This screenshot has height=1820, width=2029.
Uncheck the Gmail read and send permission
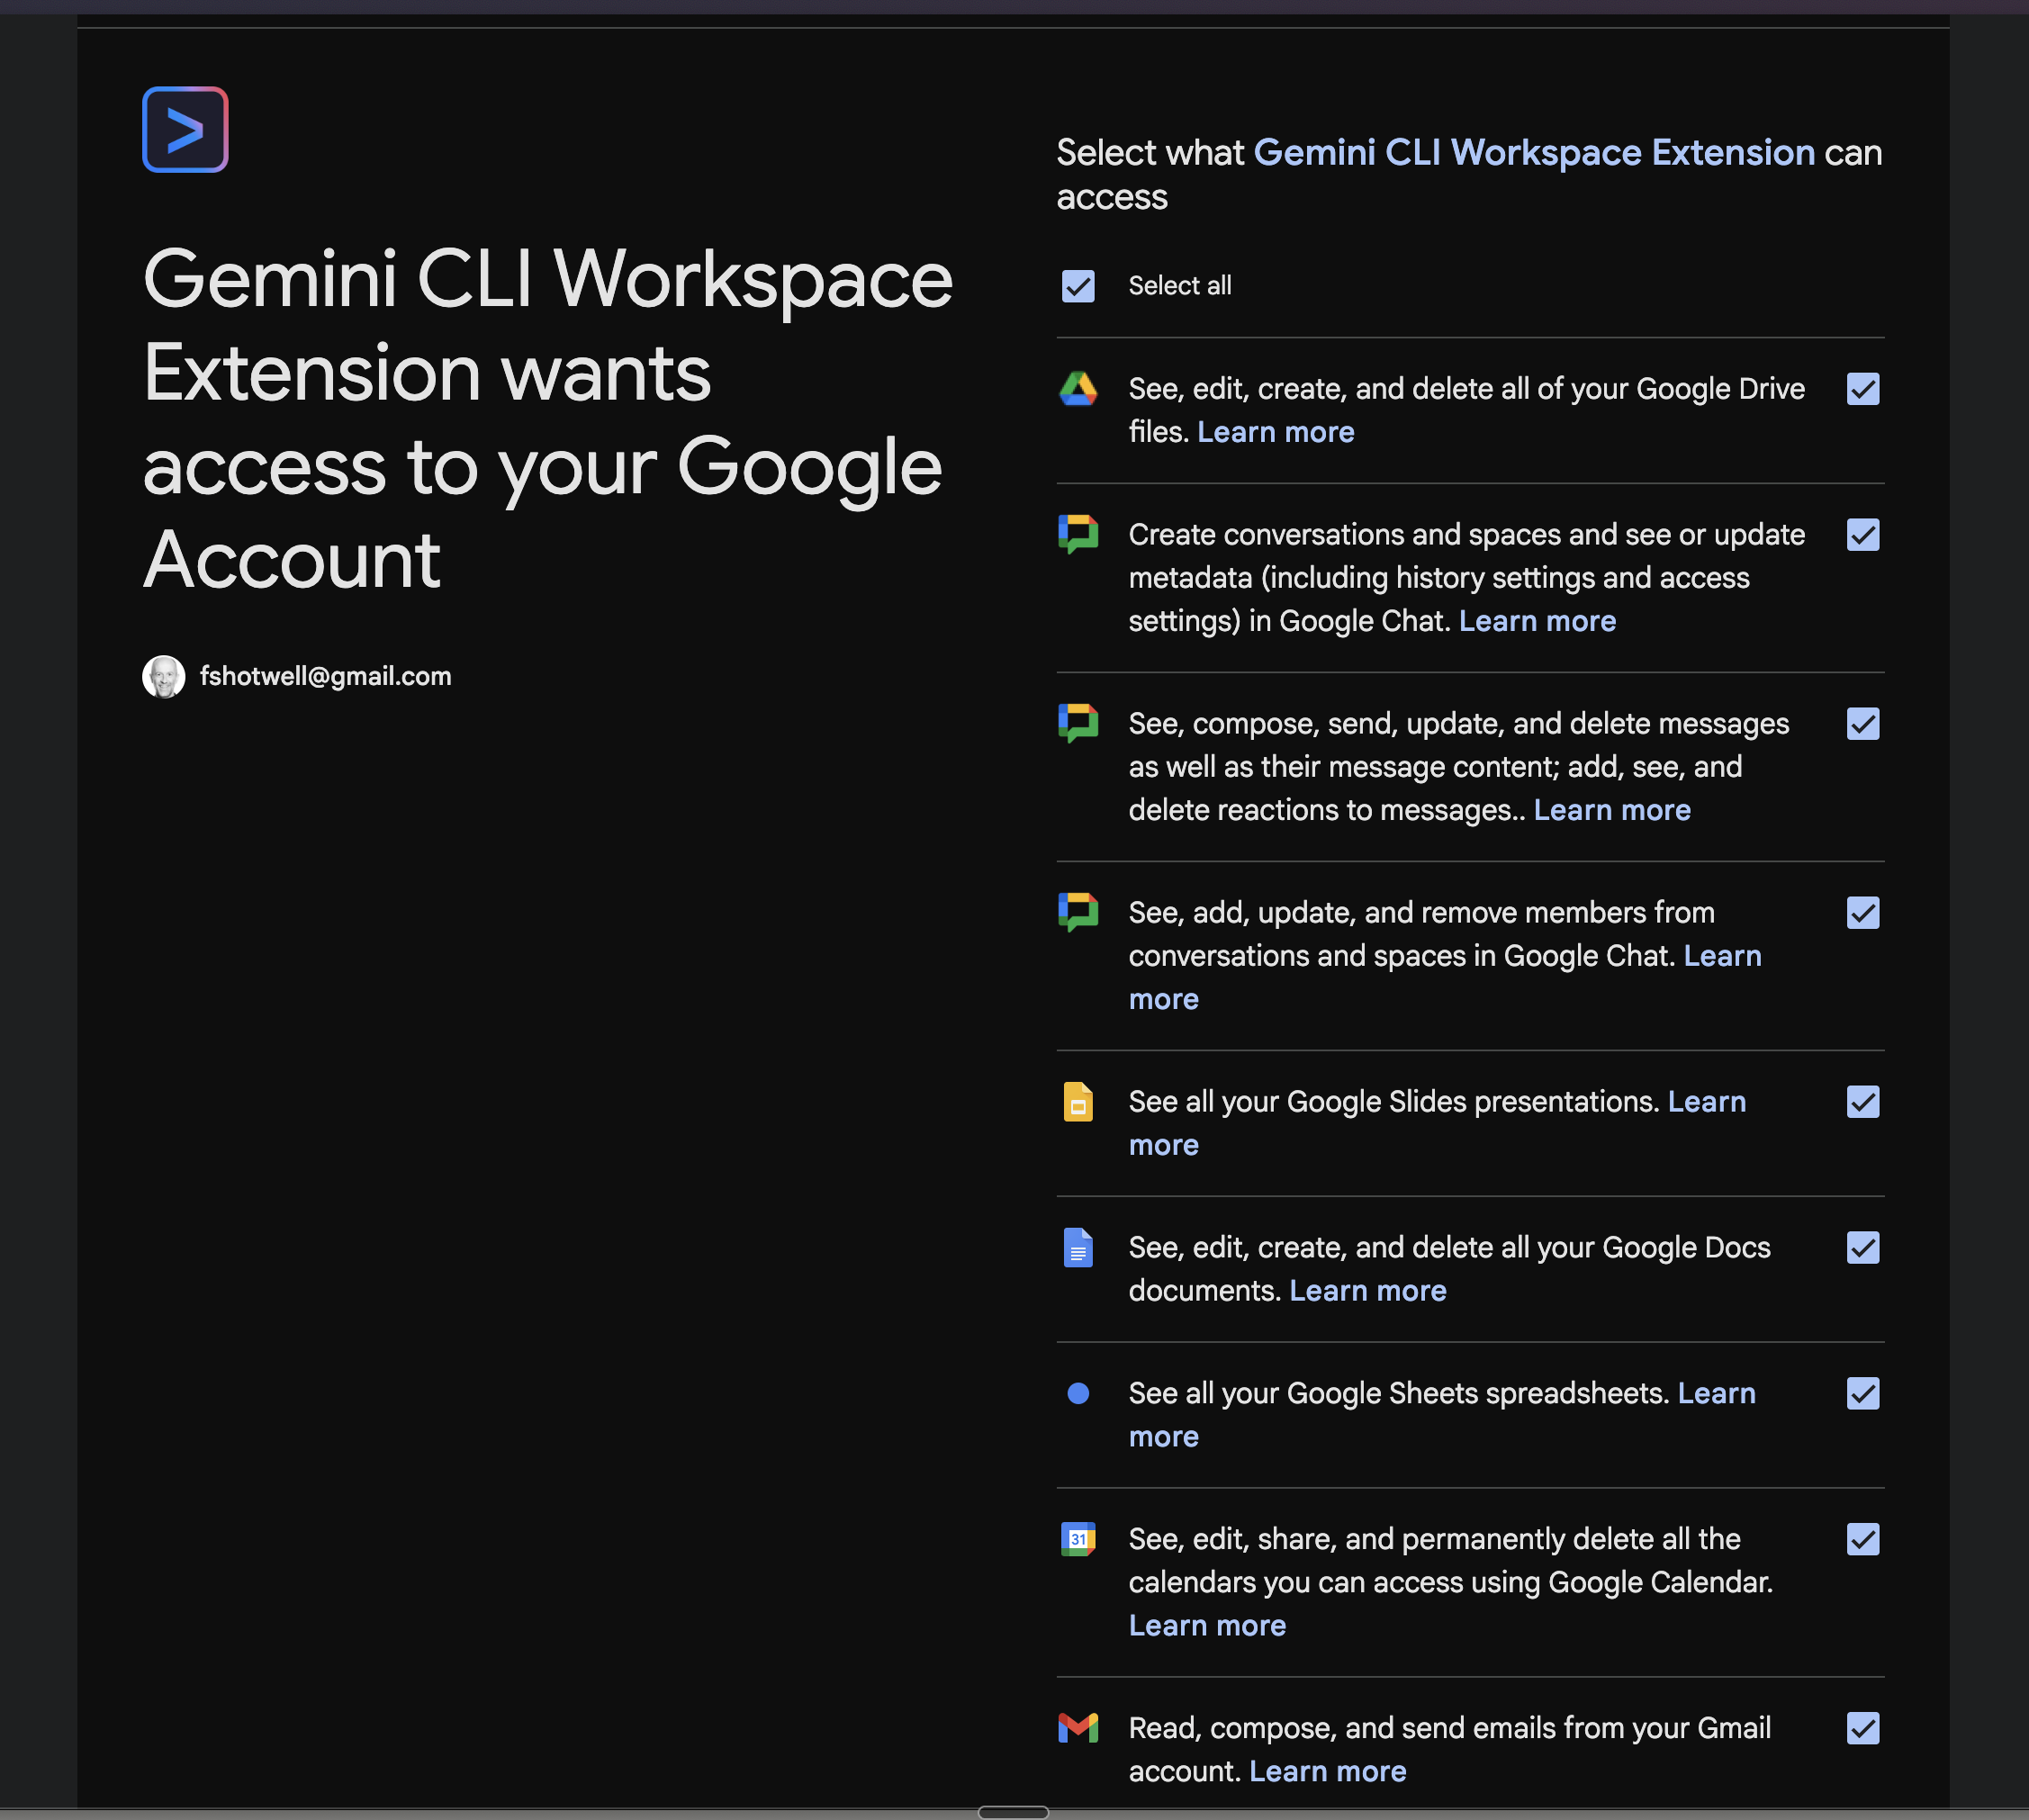[x=1863, y=1729]
